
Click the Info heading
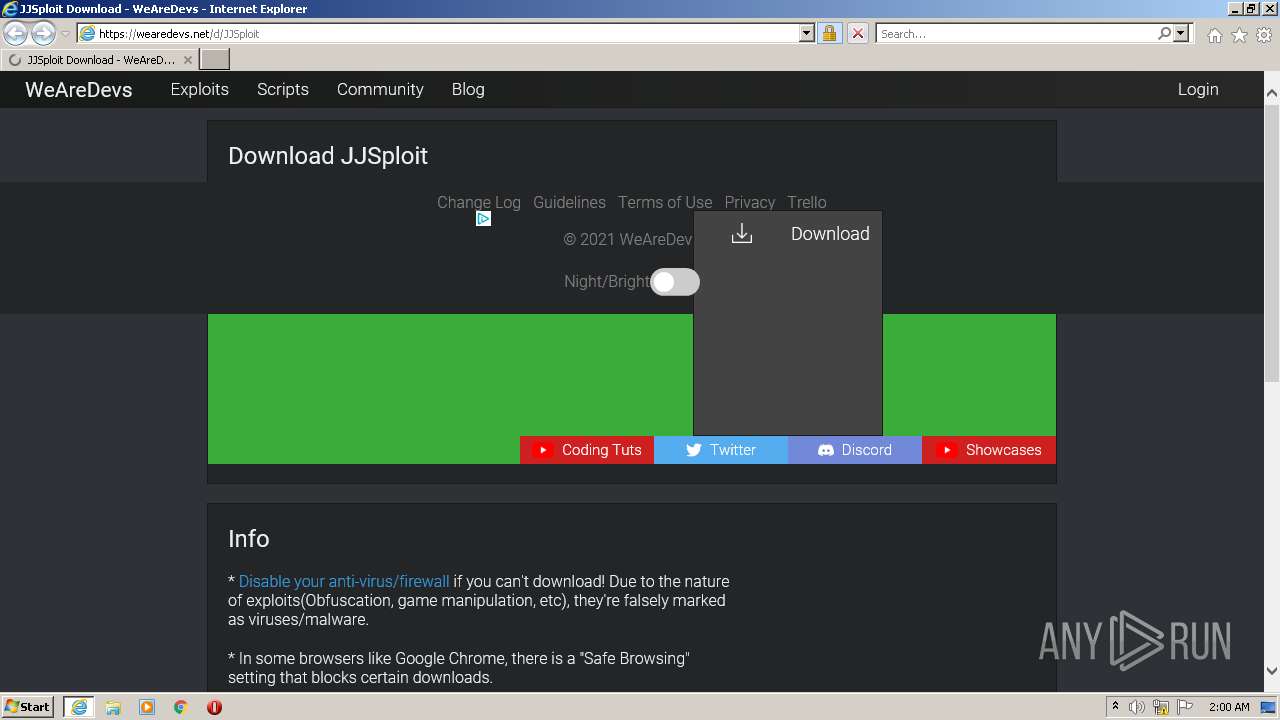[249, 538]
